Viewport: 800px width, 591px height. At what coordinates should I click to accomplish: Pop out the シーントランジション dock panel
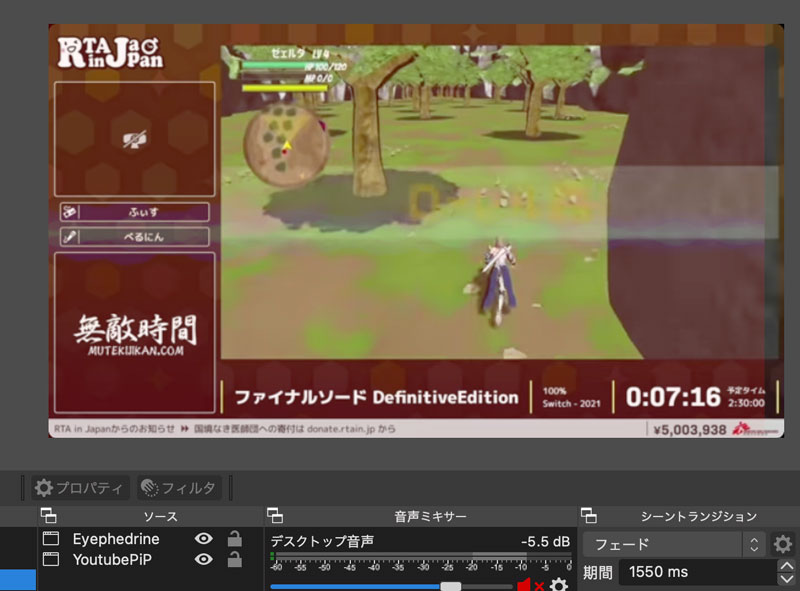(589, 516)
